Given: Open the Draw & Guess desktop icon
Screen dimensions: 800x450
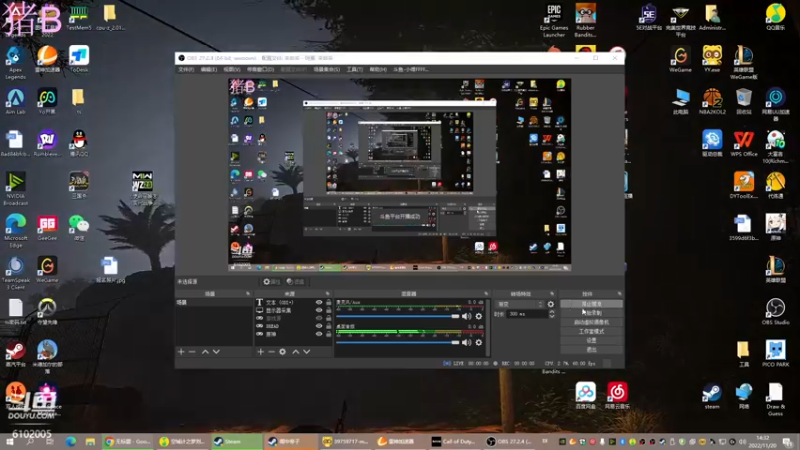Looking at the screenshot, I should point(775,399).
